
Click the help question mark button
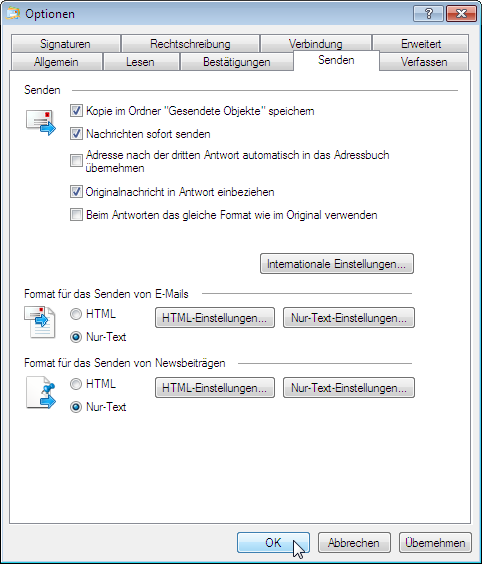point(428,14)
